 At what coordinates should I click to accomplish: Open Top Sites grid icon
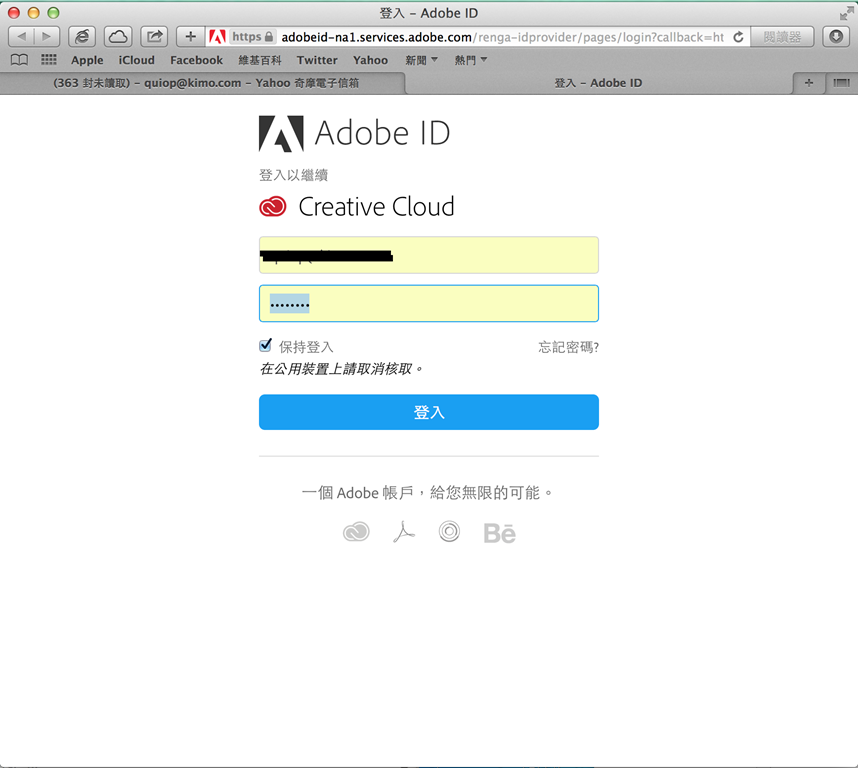pos(49,60)
